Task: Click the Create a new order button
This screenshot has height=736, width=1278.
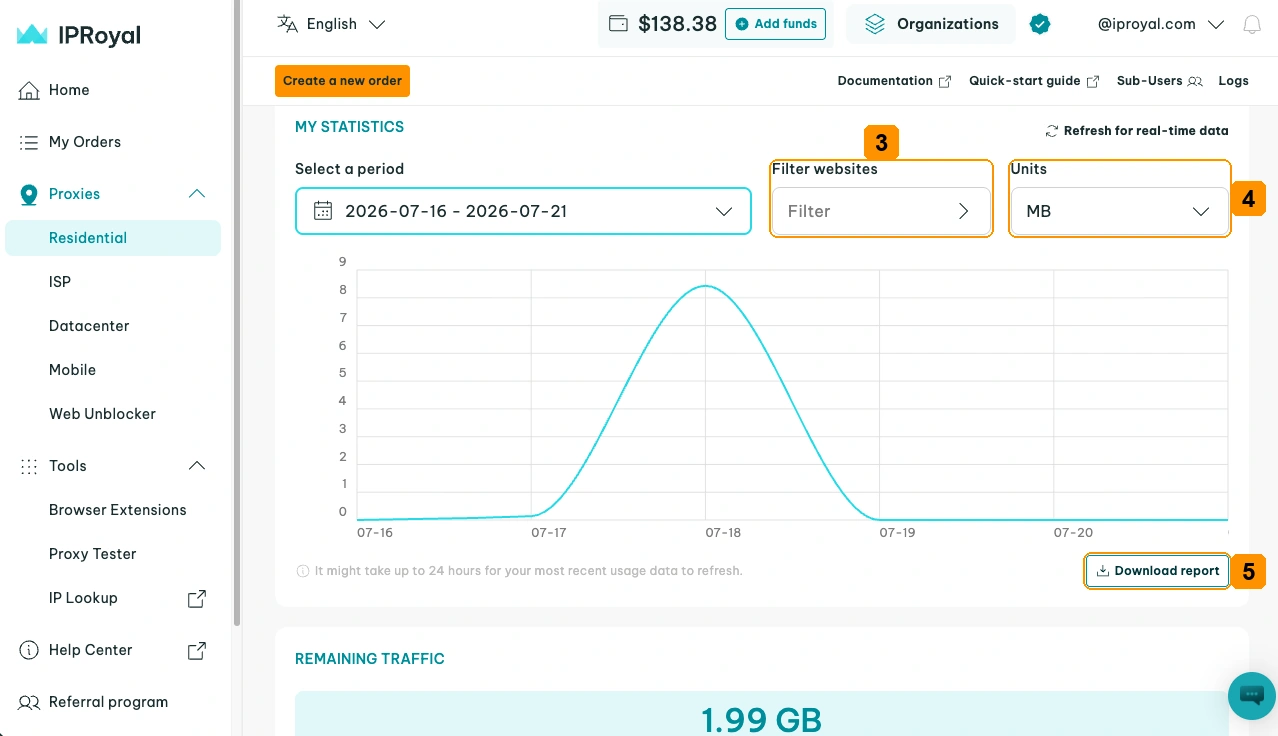Action: click(x=342, y=81)
